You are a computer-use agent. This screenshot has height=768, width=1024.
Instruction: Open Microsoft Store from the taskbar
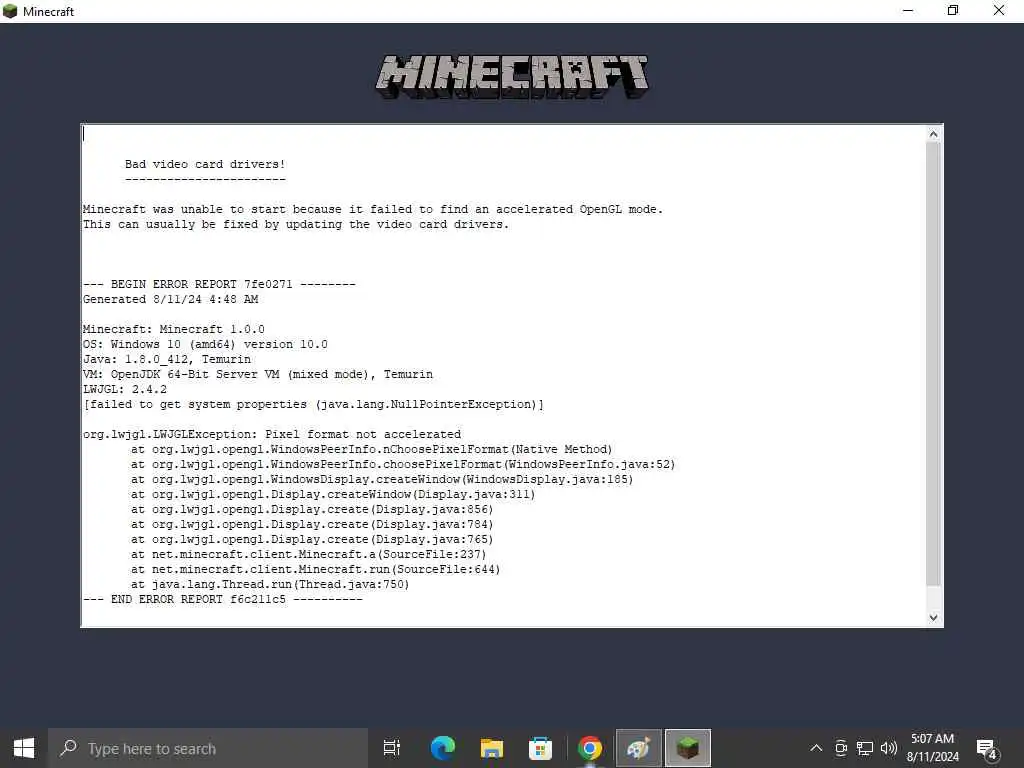tap(541, 748)
